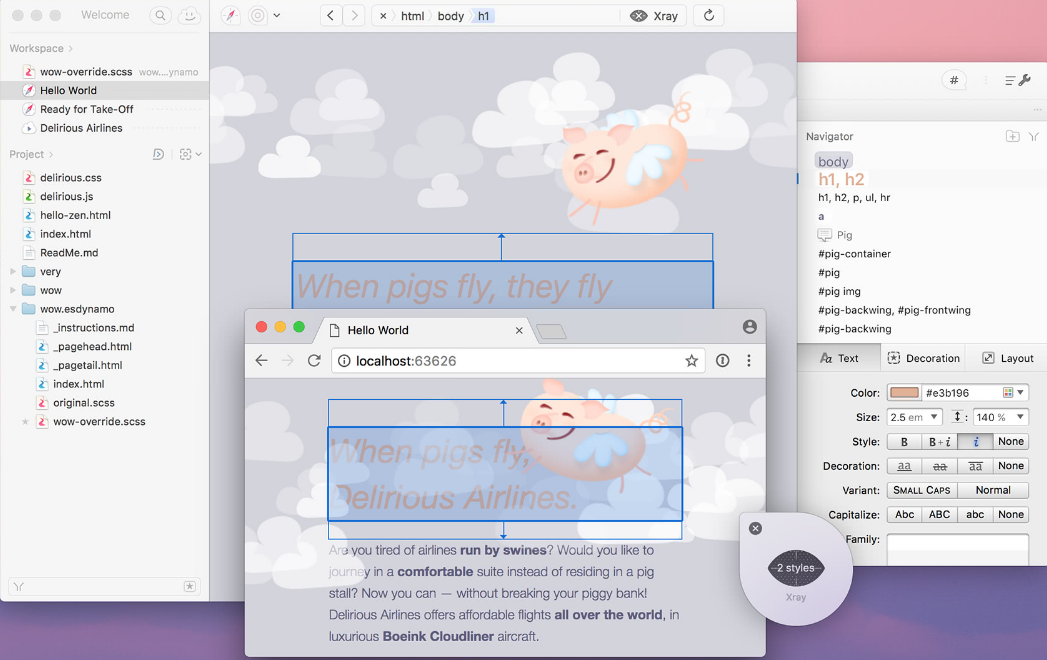The width and height of the screenshot is (1047, 660).
Task: Expand the wow folder
Action: (13, 290)
